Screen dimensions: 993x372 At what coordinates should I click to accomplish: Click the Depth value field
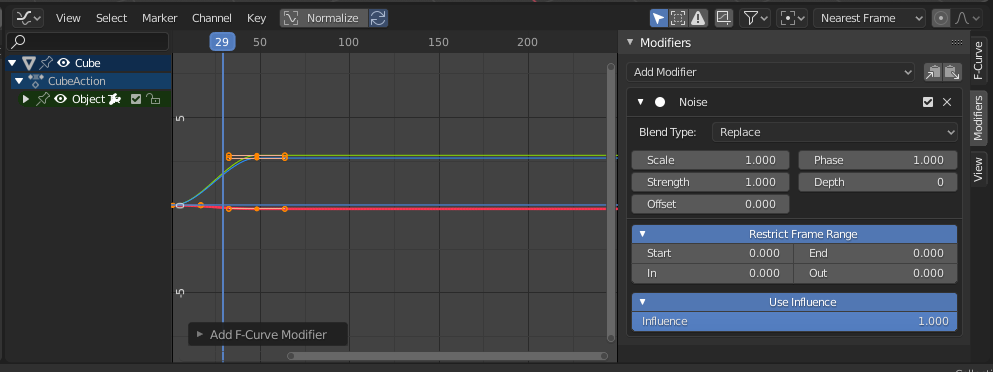coord(877,183)
